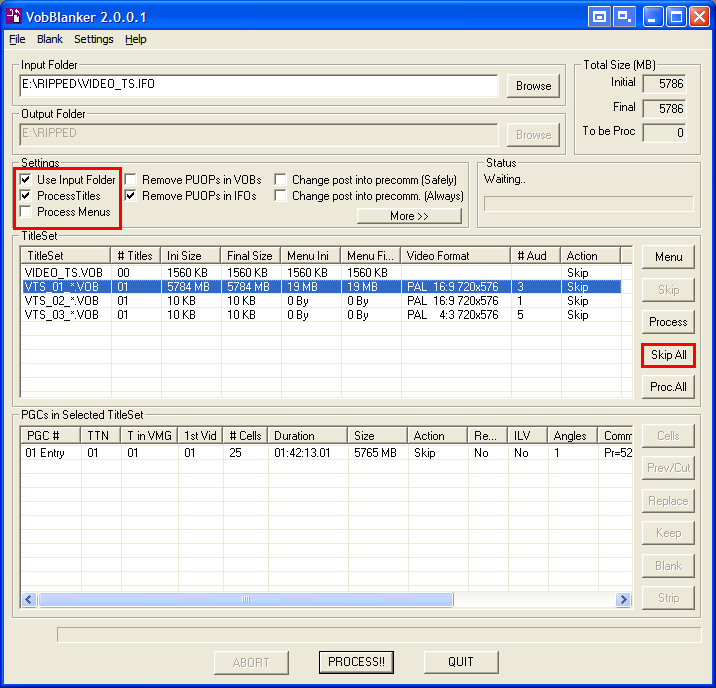Open the Settings menu
Screen dimensions: 716x688
(94, 39)
